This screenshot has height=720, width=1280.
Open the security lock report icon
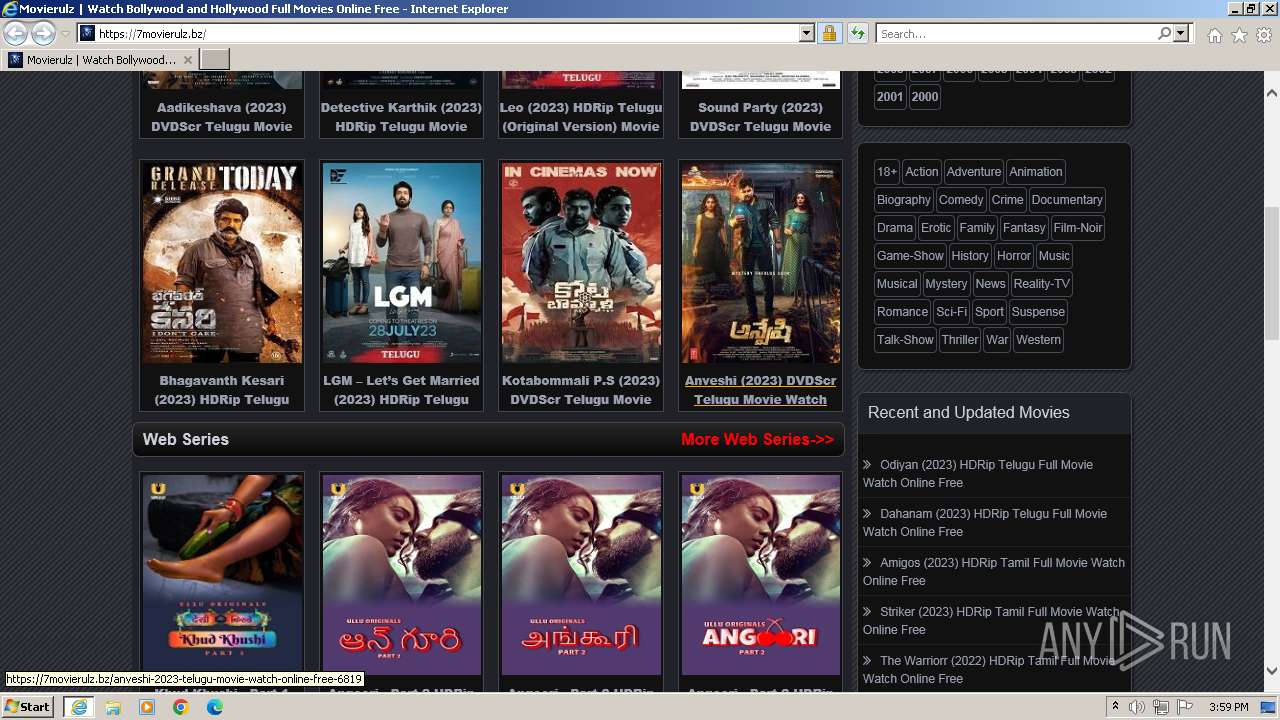click(829, 34)
